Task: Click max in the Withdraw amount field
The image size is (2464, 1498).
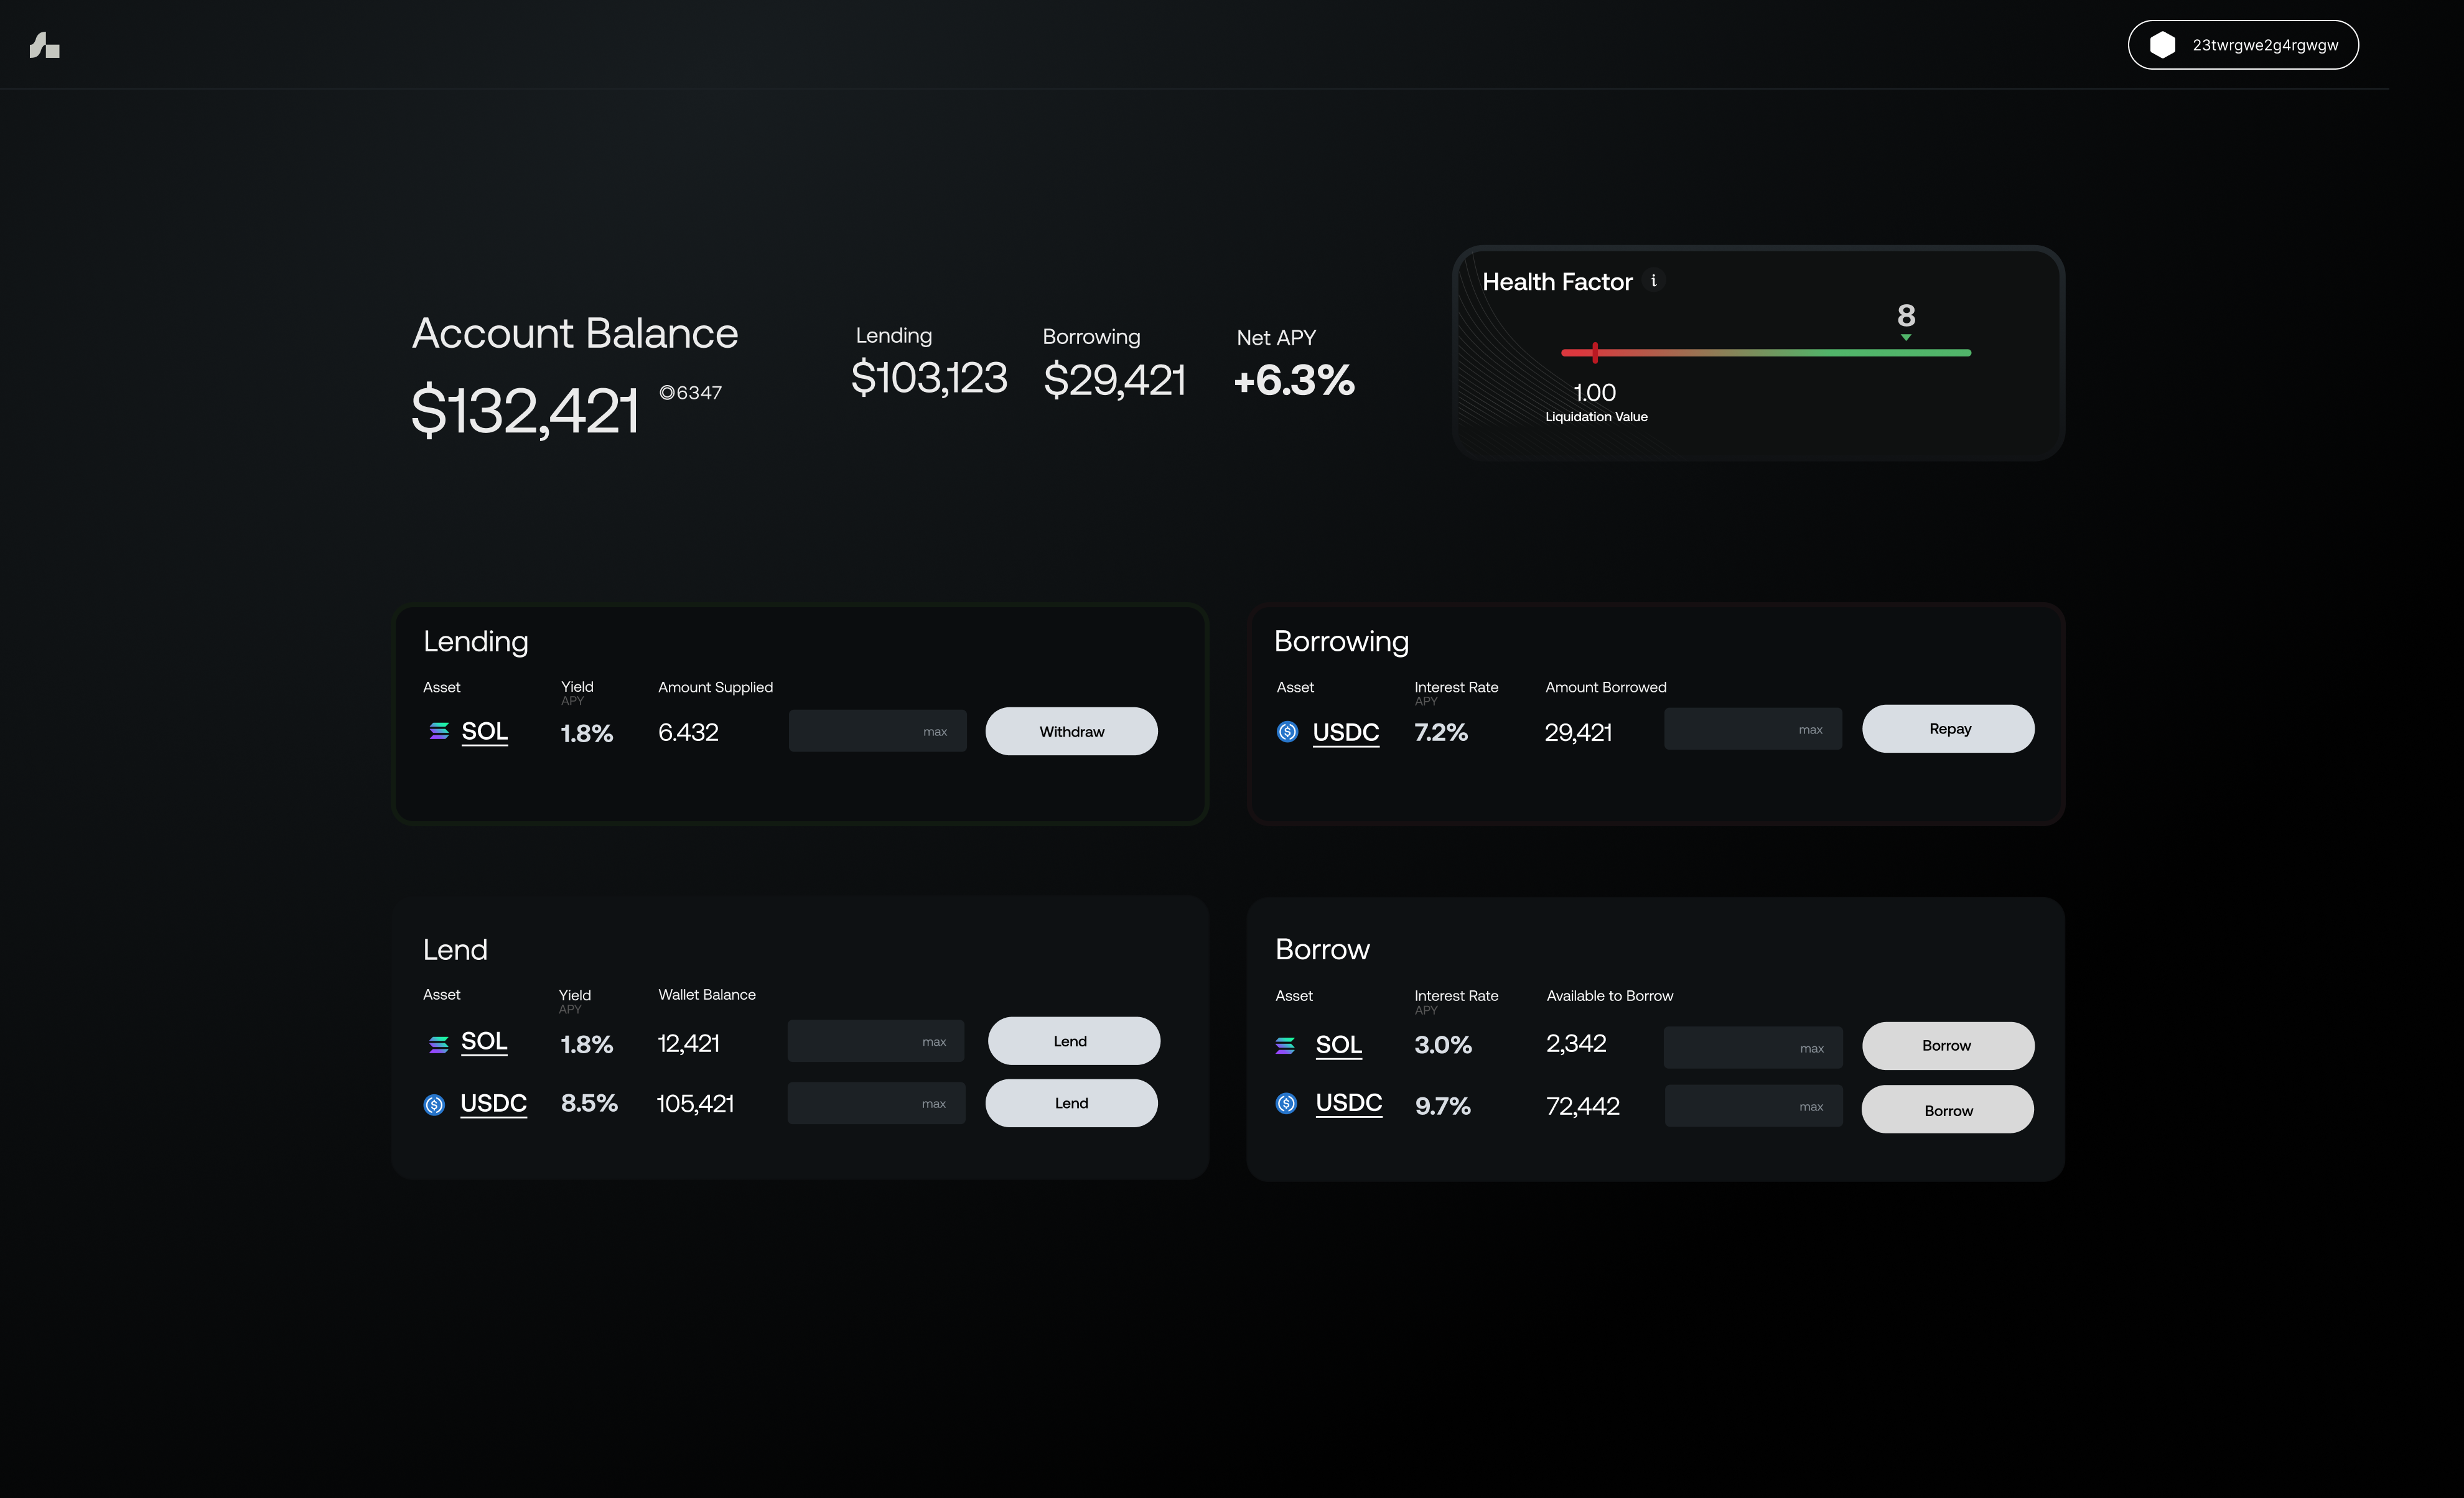Action: (x=935, y=732)
